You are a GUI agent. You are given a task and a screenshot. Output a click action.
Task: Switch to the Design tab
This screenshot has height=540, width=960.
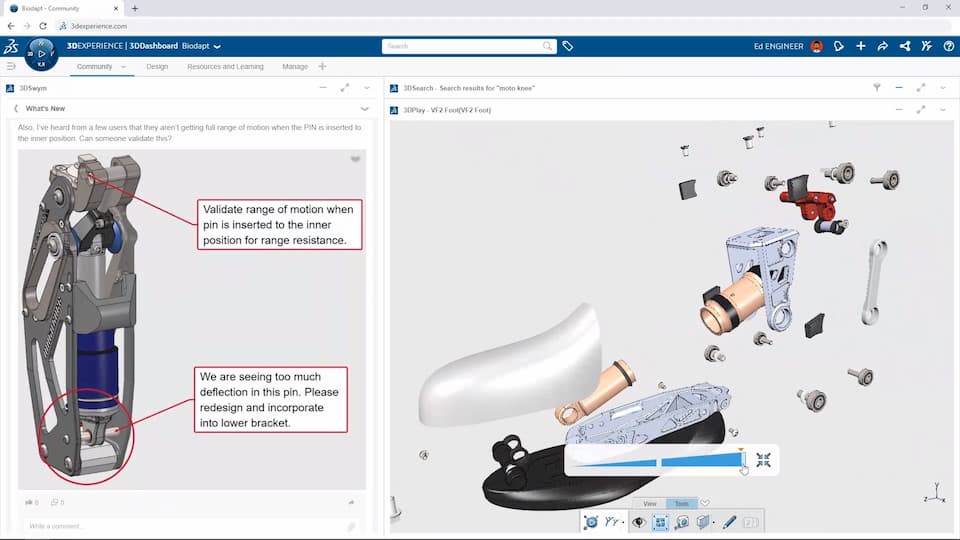[x=157, y=67]
